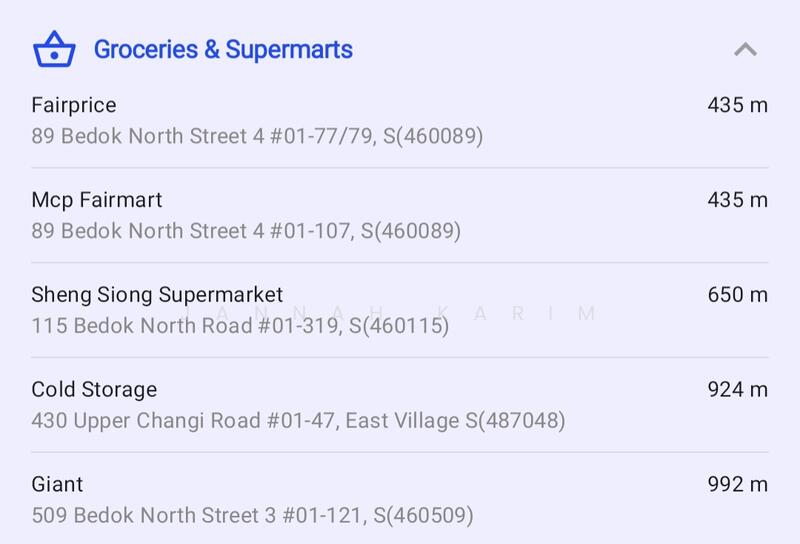Screen dimensions: 800x544
Task: Click the 992 m distance label
Action: coord(737,484)
